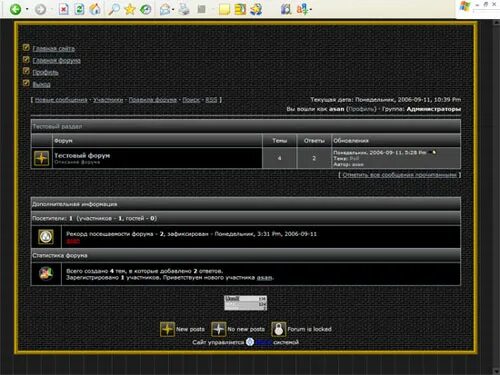Screen dimensions: 500x375
Task: Click the translate letters toolbar icon
Action: tap(302, 9)
